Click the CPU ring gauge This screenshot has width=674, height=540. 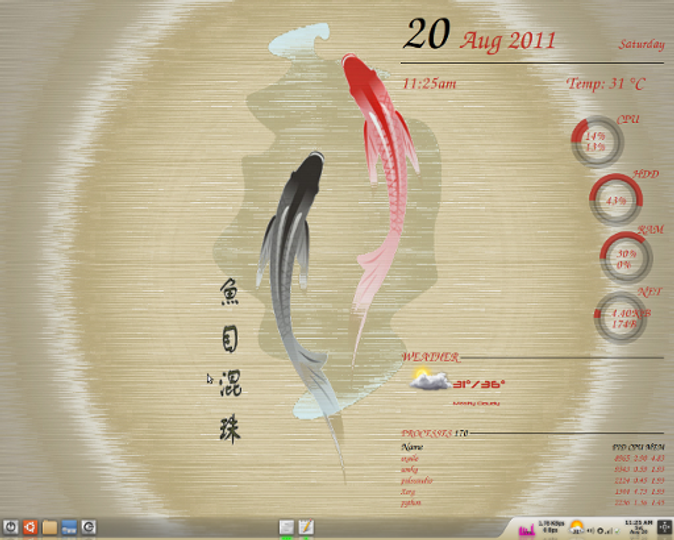597,141
